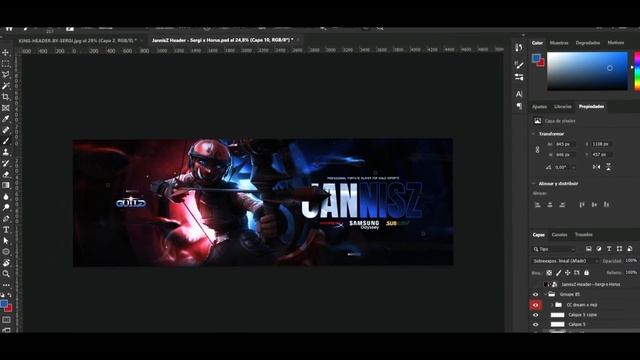The height and width of the screenshot is (360, 640).
Task: Toggle lock position
Action: [x=567, y=273]
